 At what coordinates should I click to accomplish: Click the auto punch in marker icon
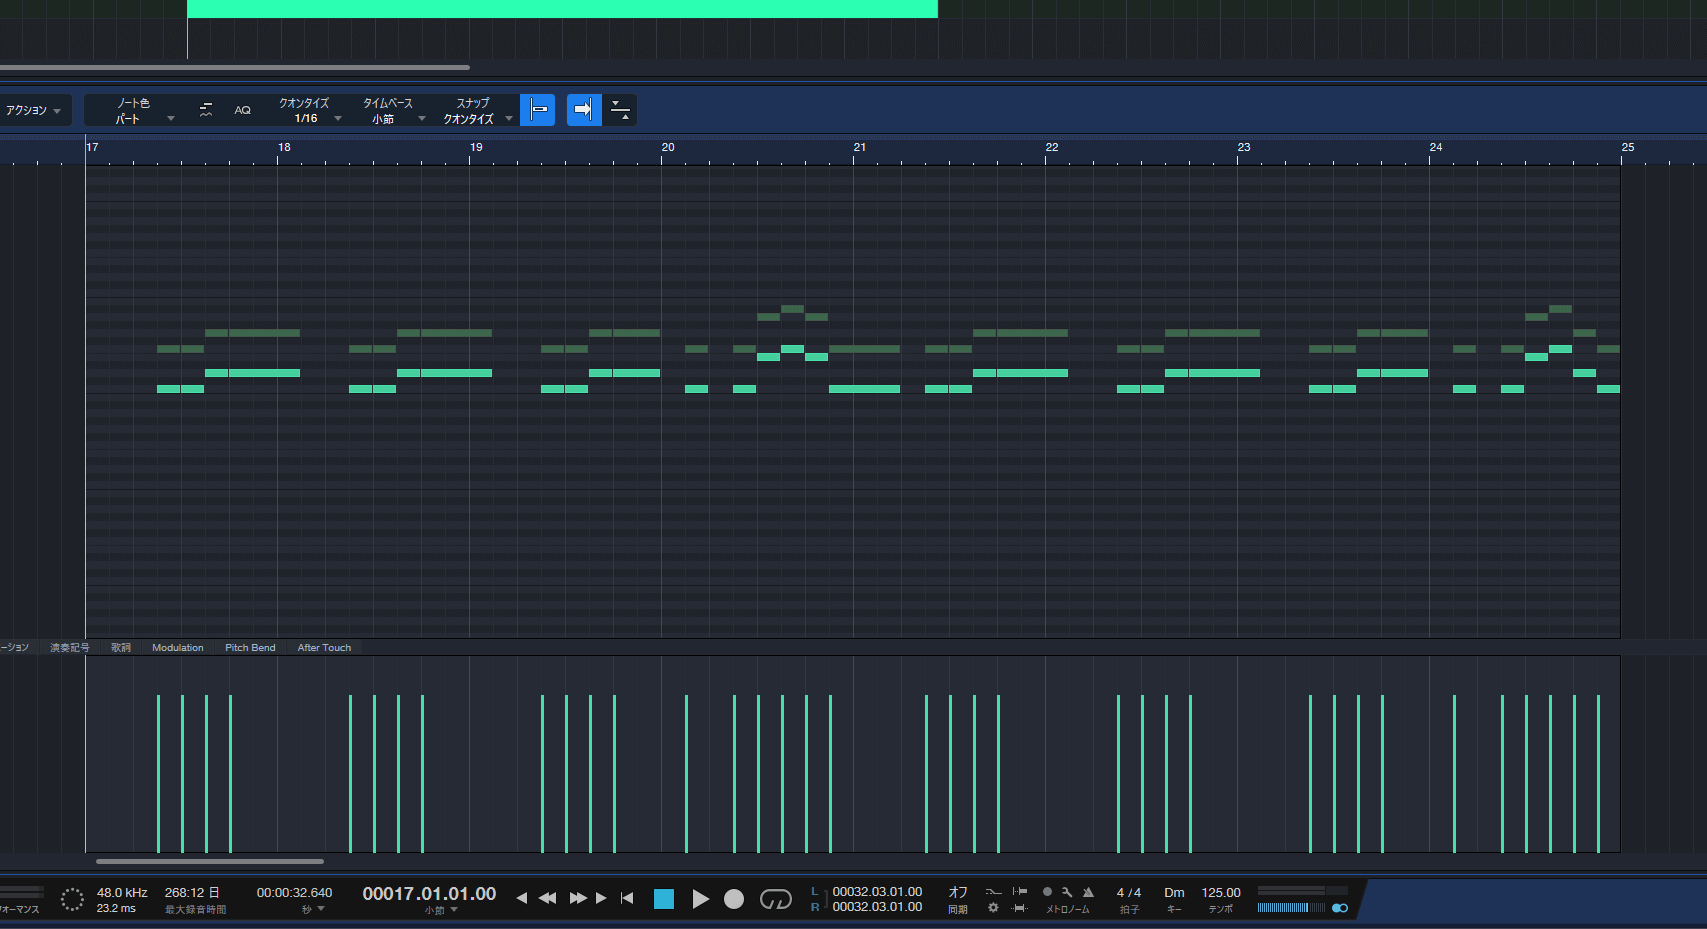(x=1019, y=891)
